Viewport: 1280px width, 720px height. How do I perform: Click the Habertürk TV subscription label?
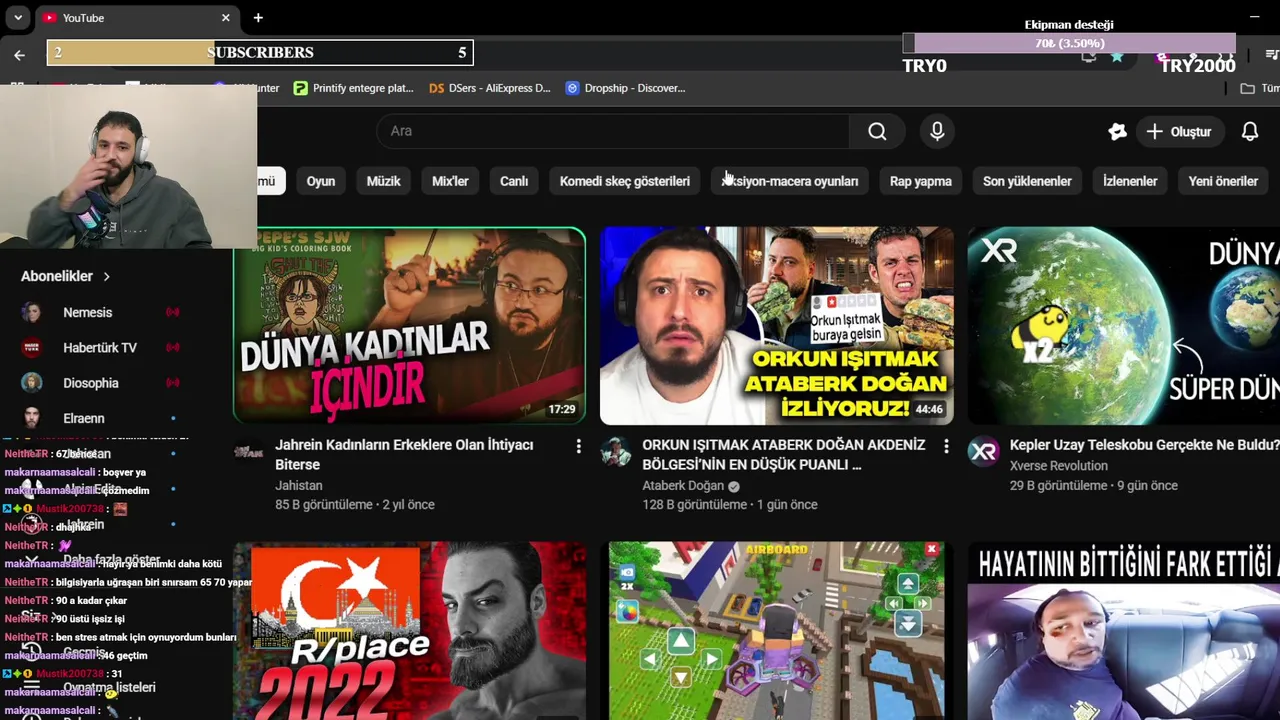(x=100, y=348)
